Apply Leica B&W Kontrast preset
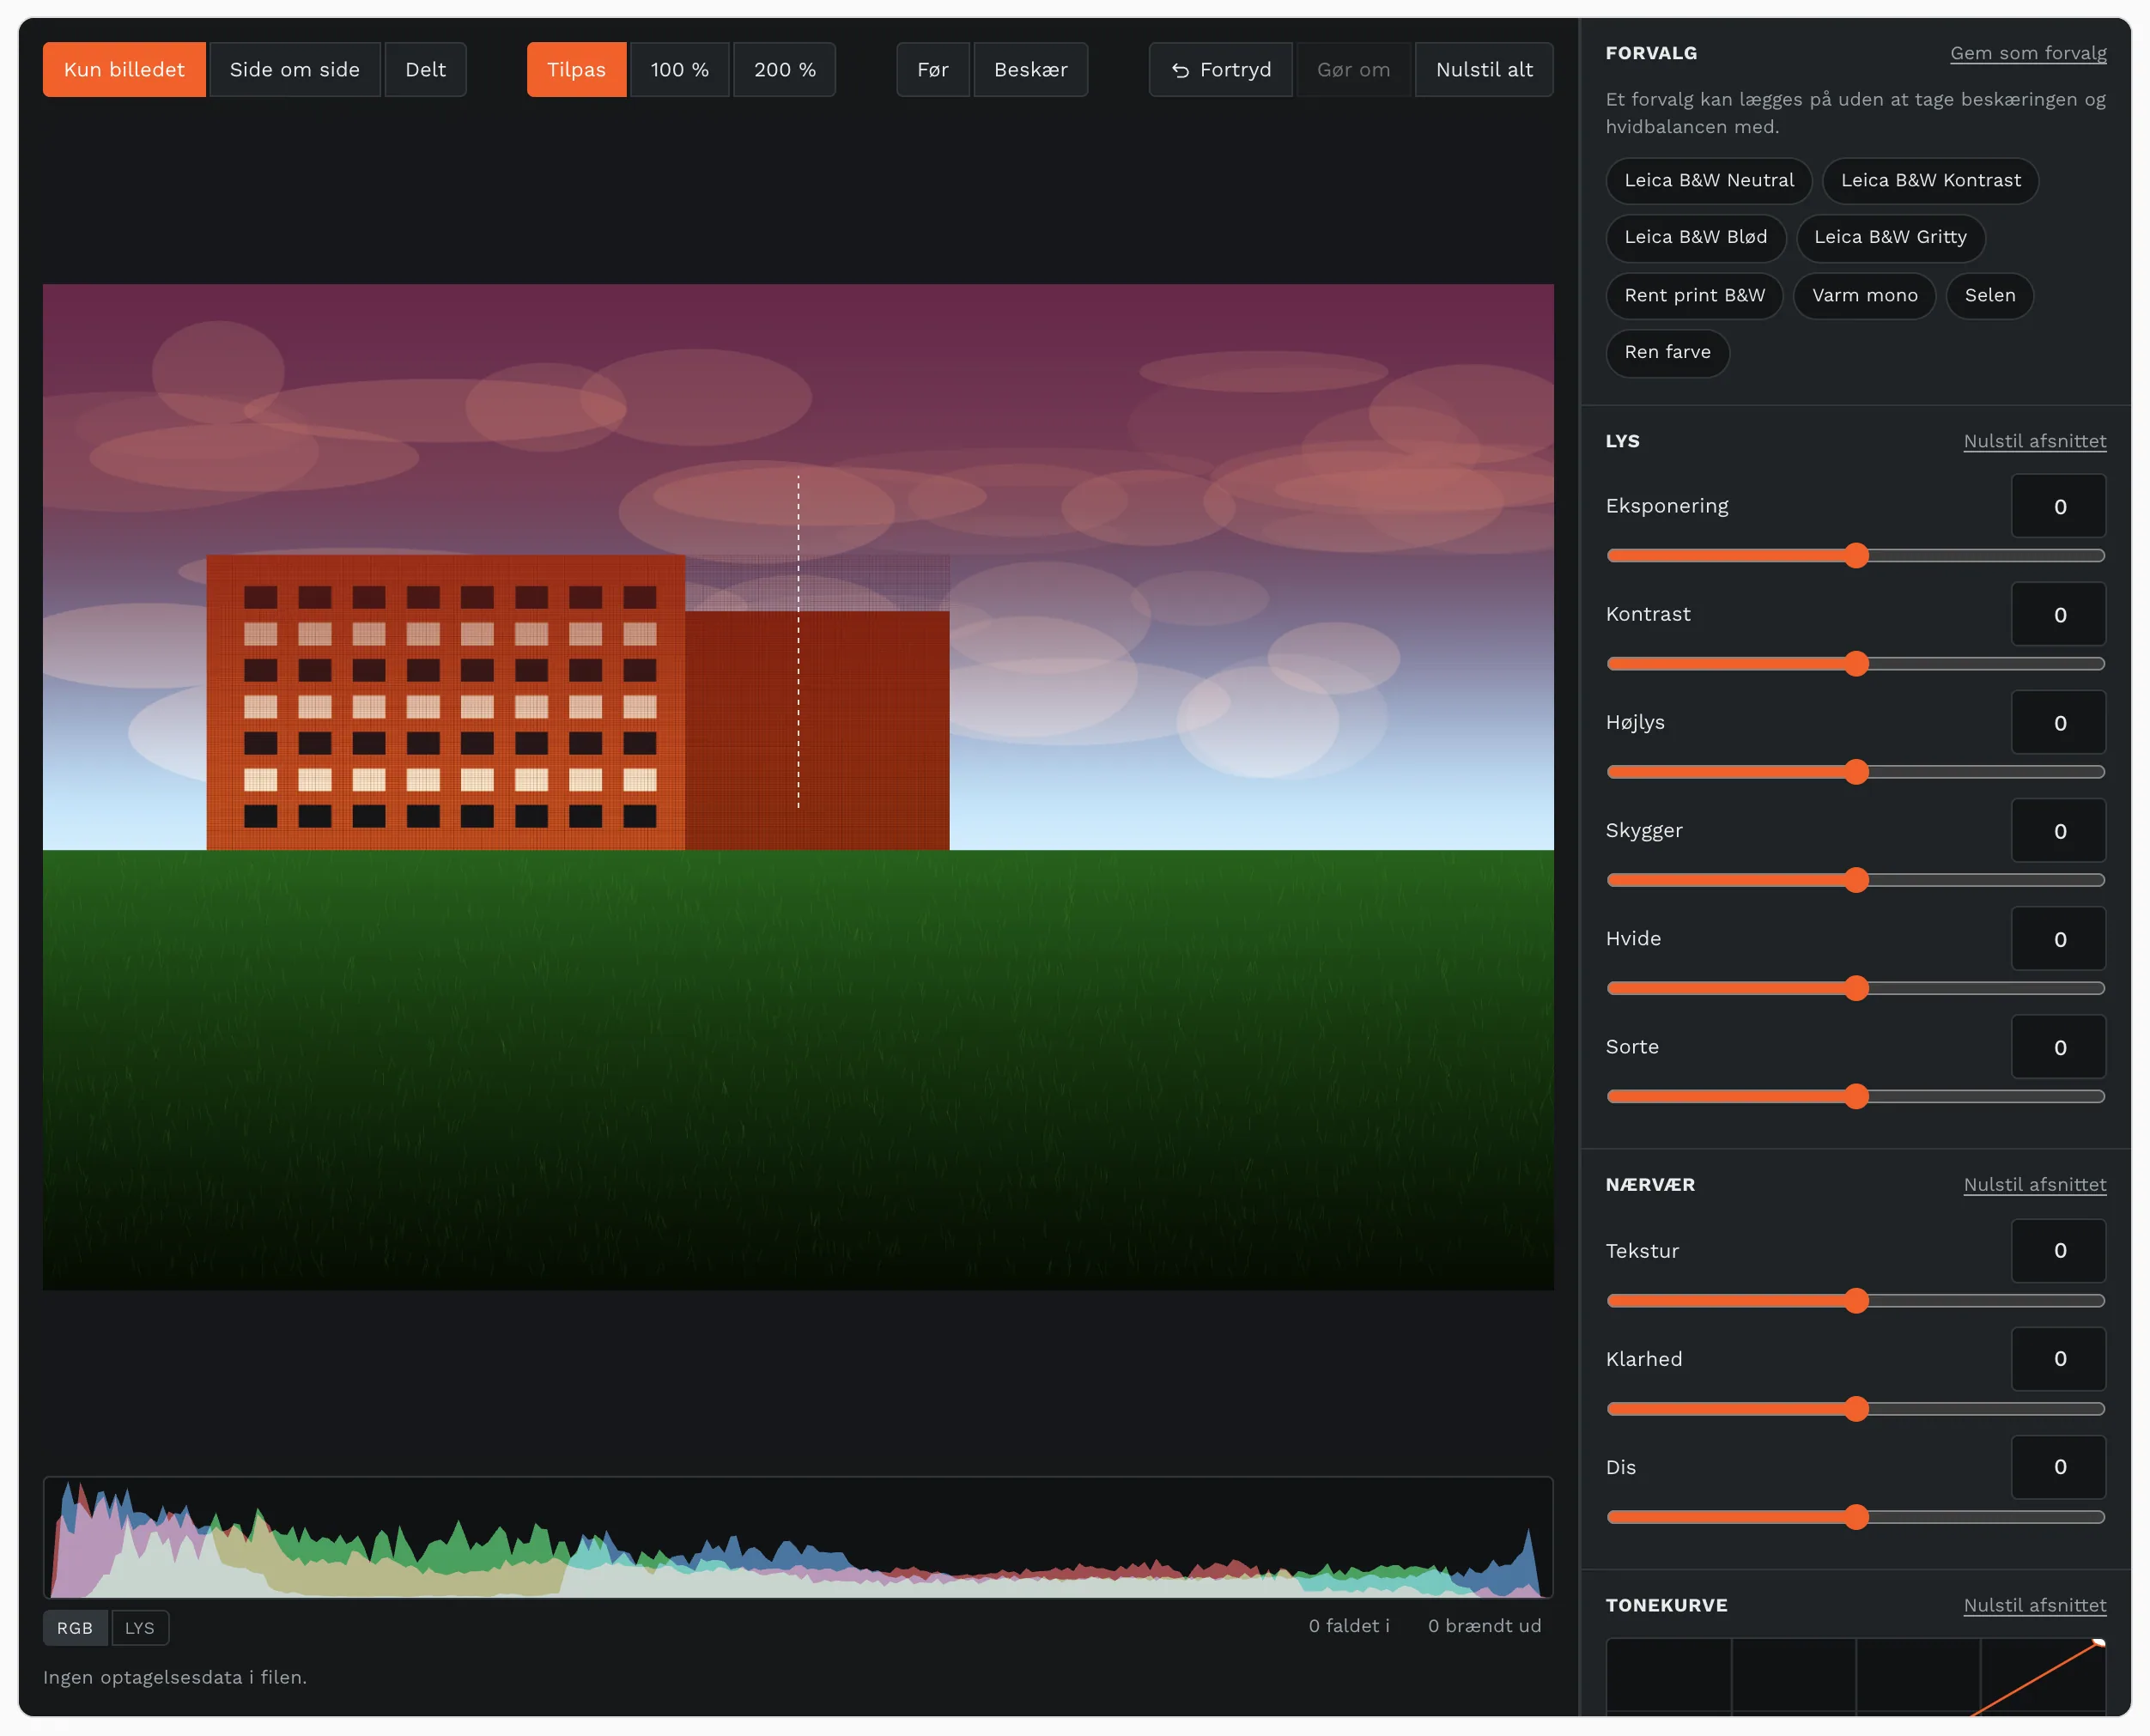This screenshot has width=2150, height=1736. (1930, 180)
